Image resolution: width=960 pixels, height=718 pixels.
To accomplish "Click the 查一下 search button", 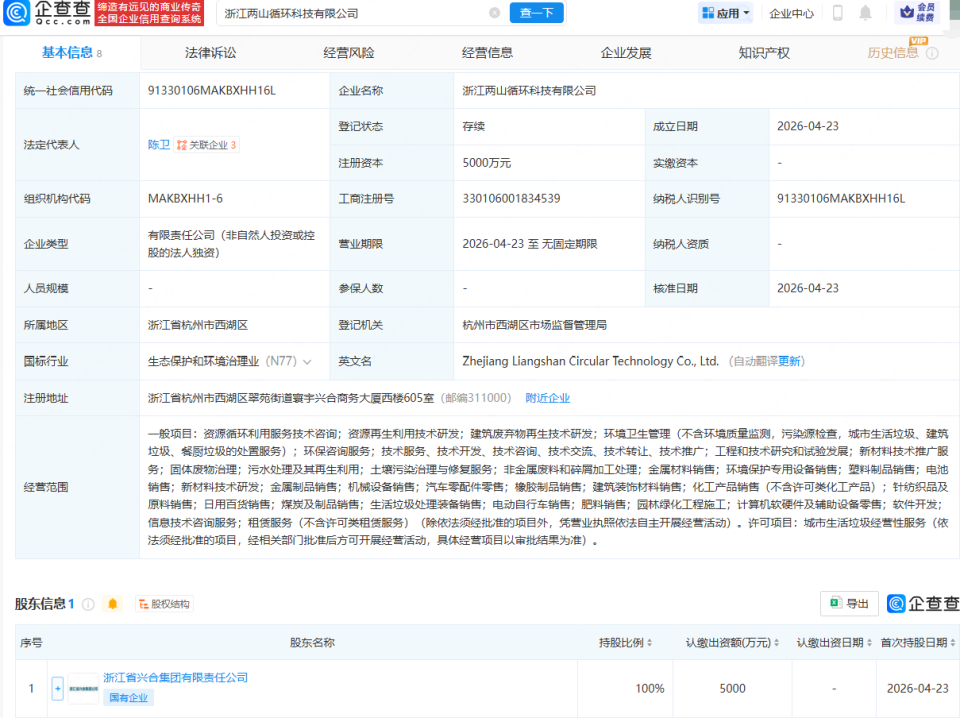I will click(x=537, y=13).
